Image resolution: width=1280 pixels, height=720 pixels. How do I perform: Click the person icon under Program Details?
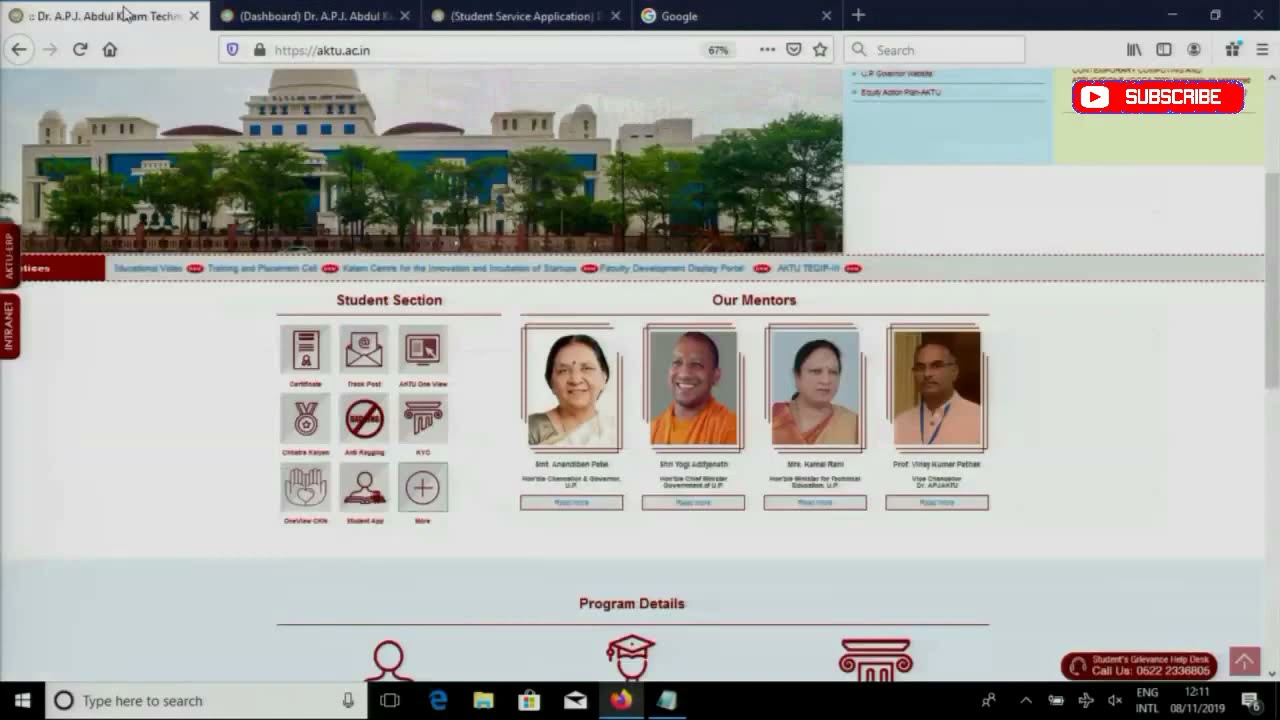[x=388, y=660]
